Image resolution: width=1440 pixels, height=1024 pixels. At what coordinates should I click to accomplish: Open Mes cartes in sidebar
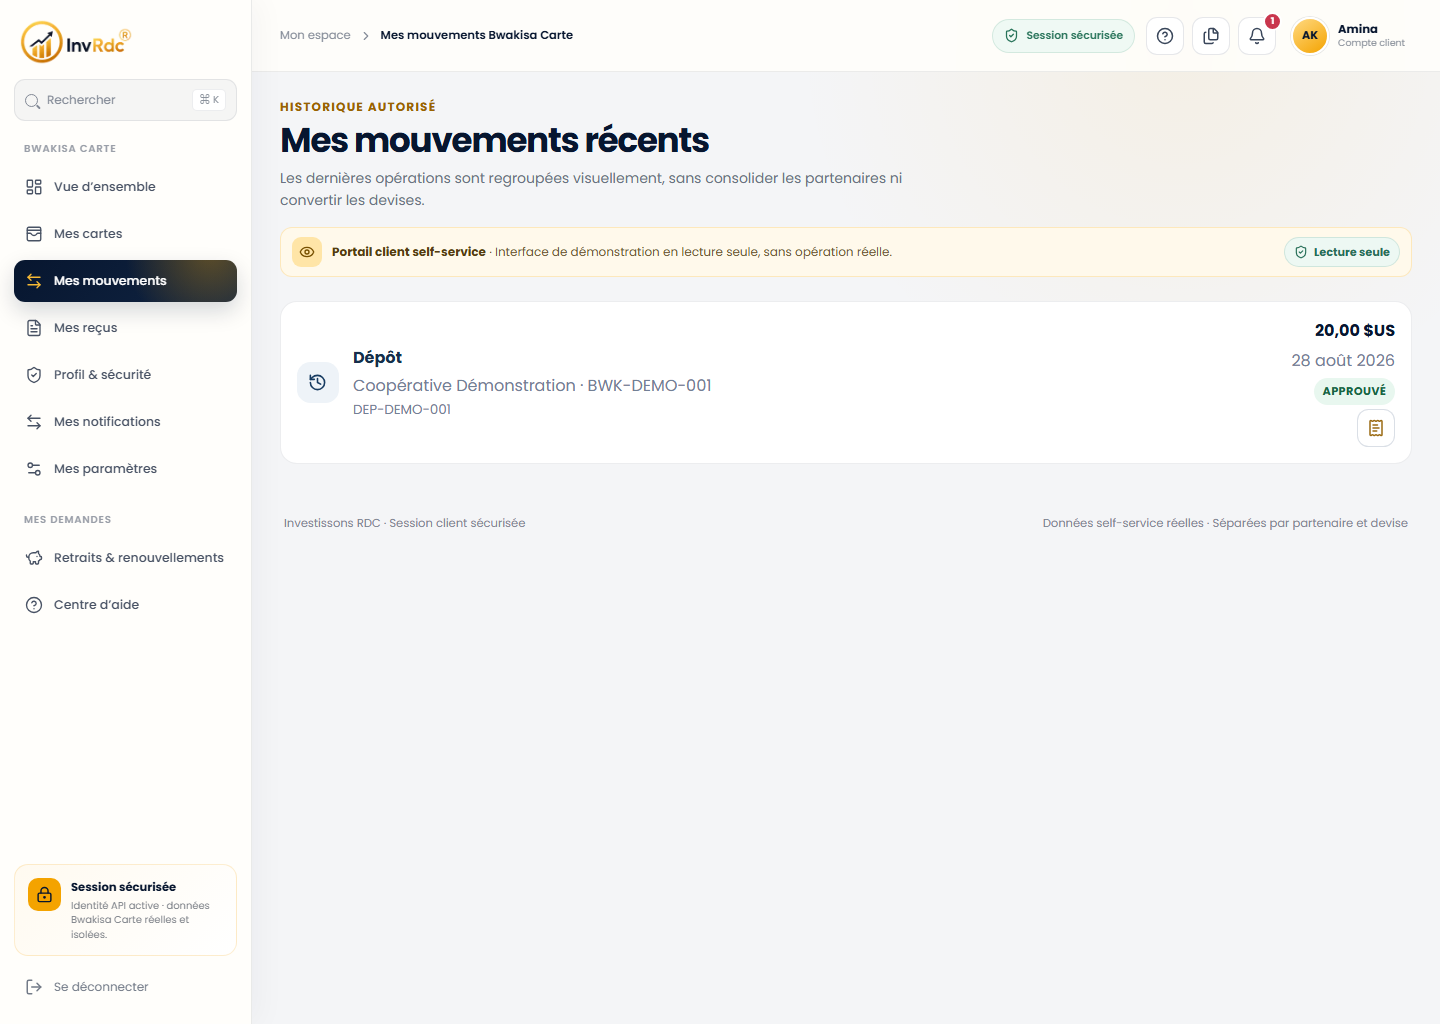[125, 234]
